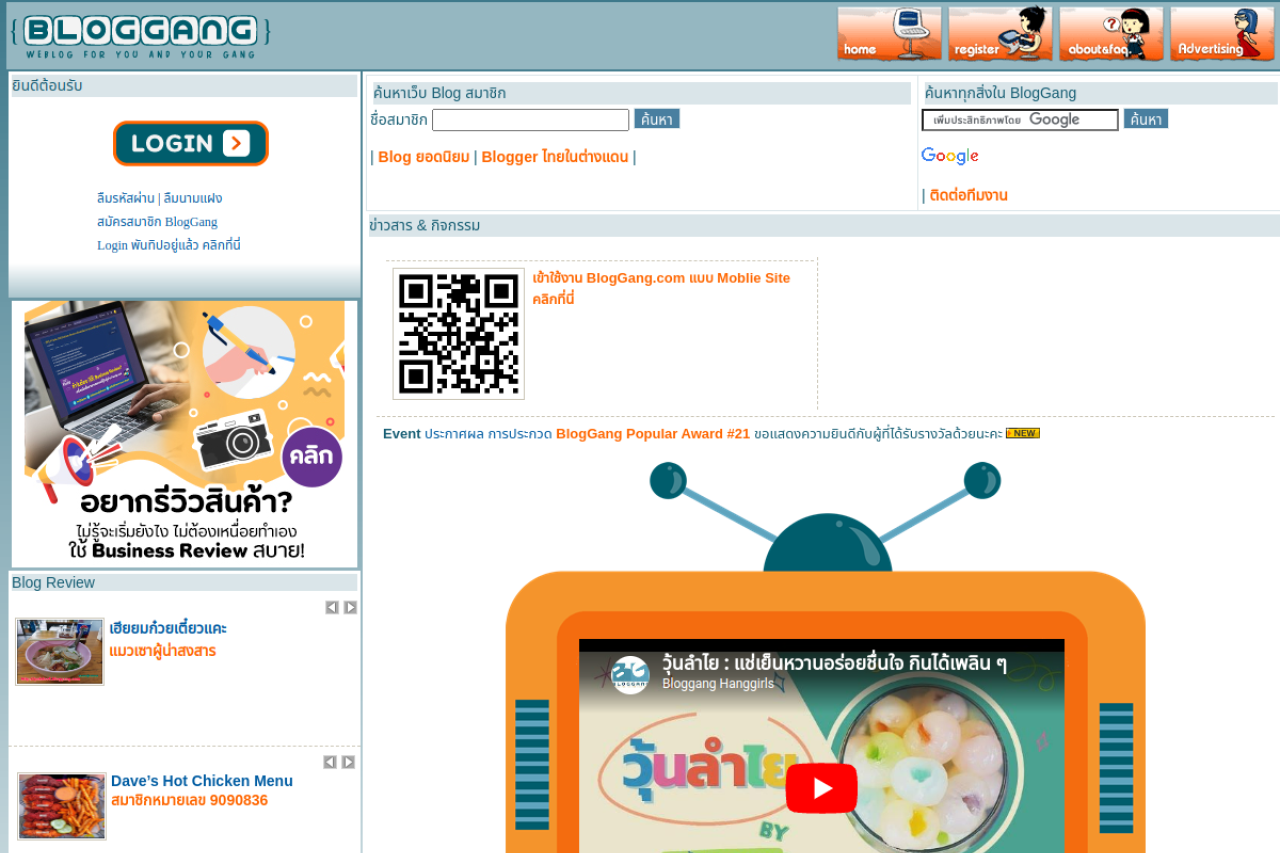Click the Google logo under search
Viewport: 1280px width, 853px height.
point(950,156)
